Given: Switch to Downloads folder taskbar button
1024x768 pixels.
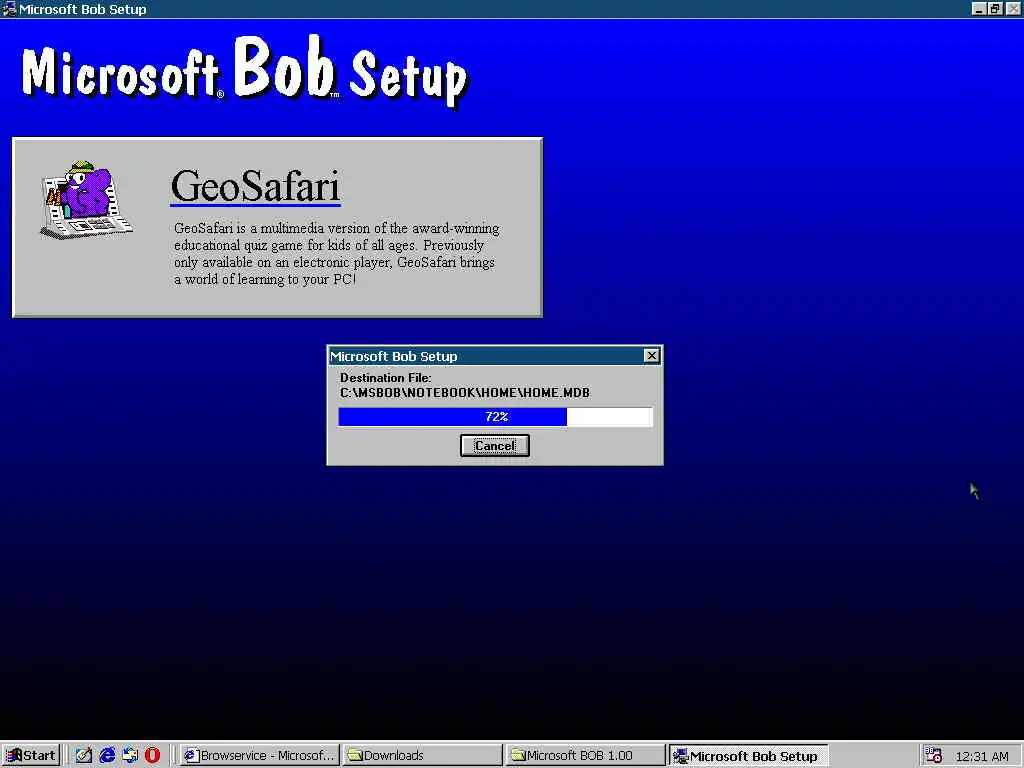Looking at the screenshot, I should point(422,755).
